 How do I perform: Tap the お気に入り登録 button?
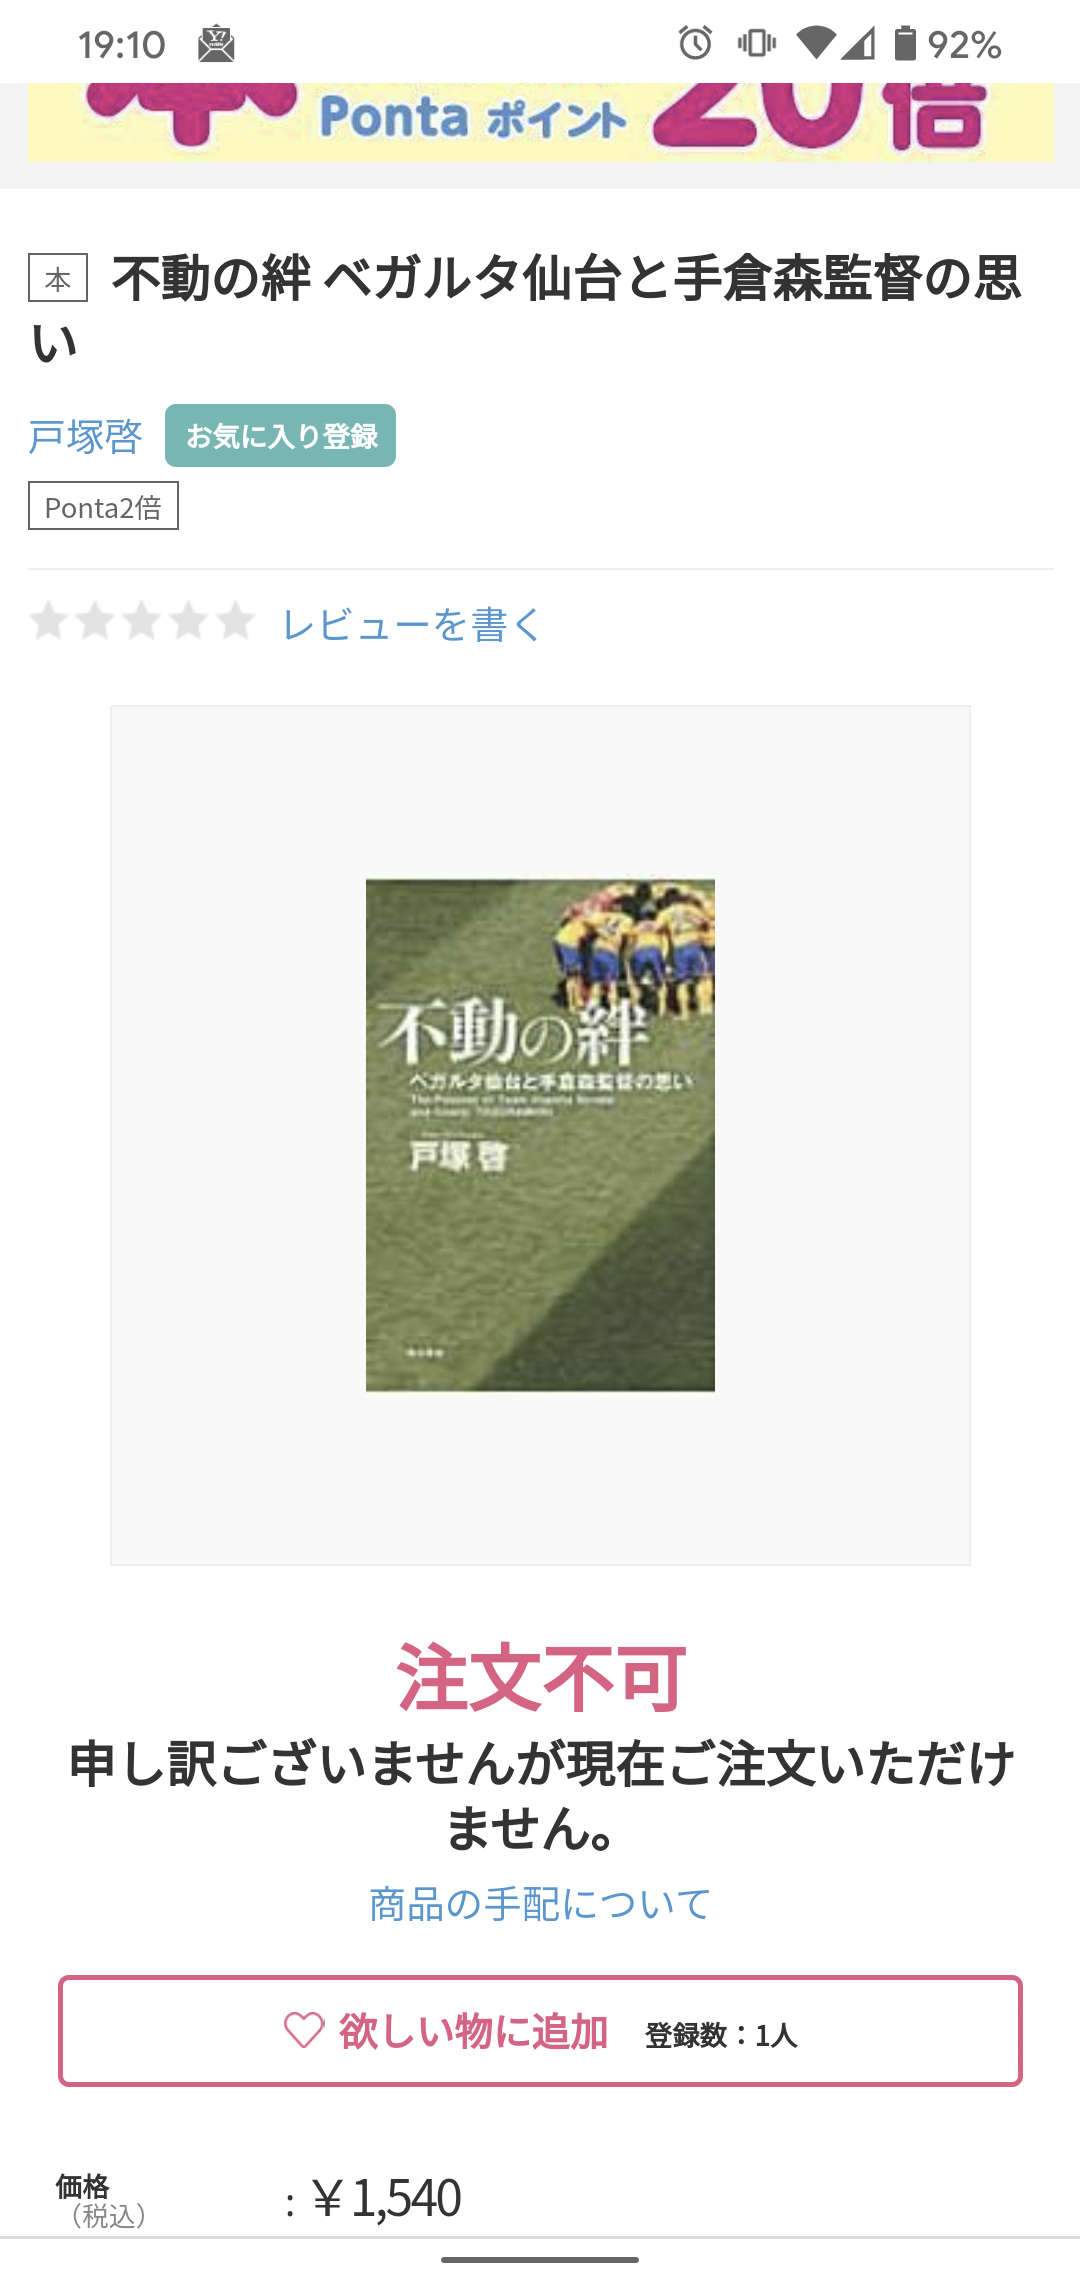[x=280, y=436]
